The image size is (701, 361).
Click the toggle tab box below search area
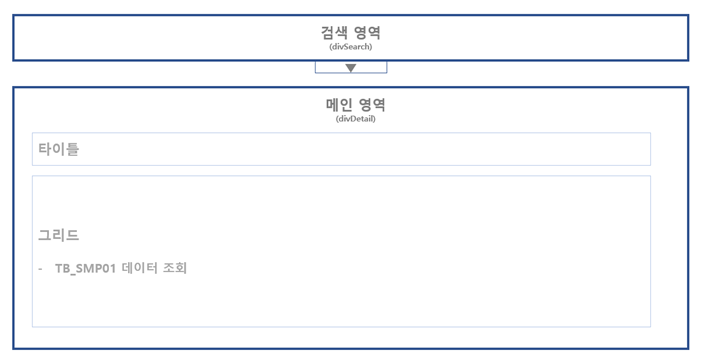(x=351, y=67)
